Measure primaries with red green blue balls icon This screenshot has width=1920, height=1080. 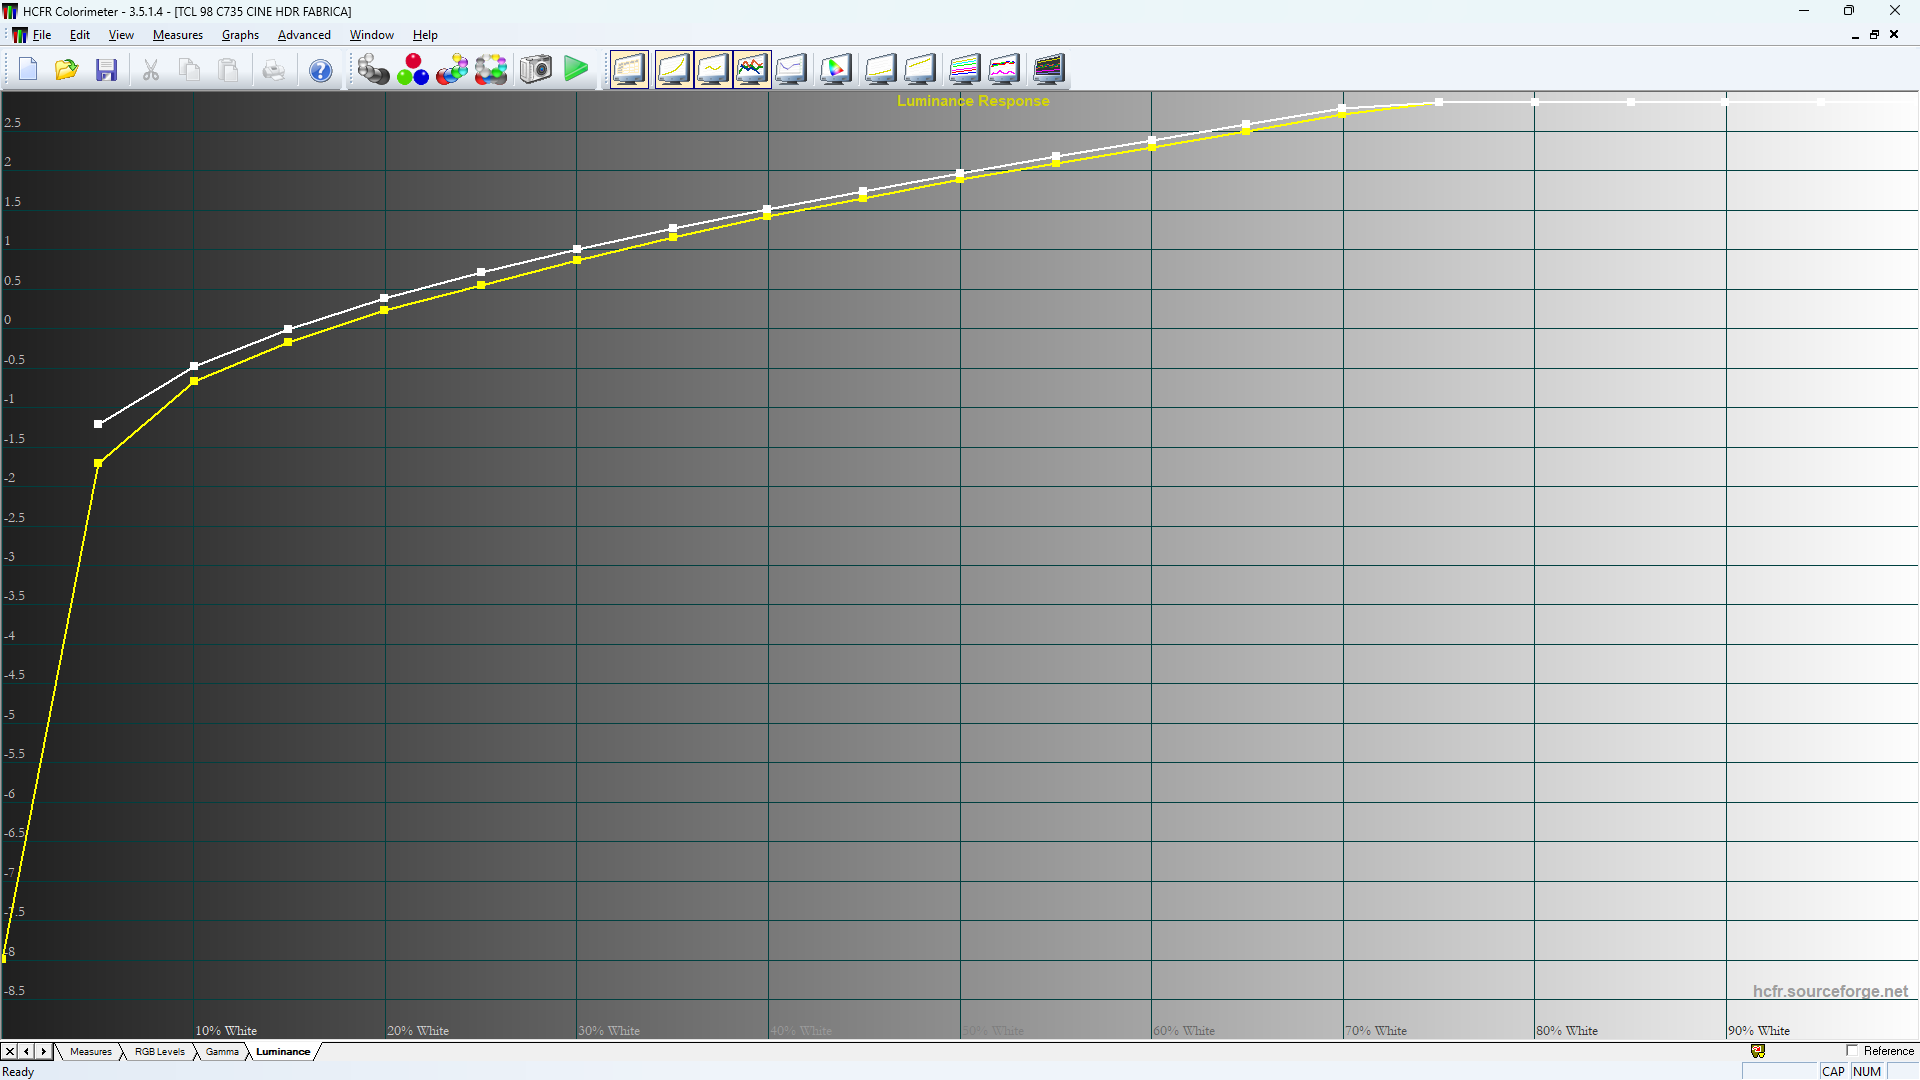[x=413, y=70]
